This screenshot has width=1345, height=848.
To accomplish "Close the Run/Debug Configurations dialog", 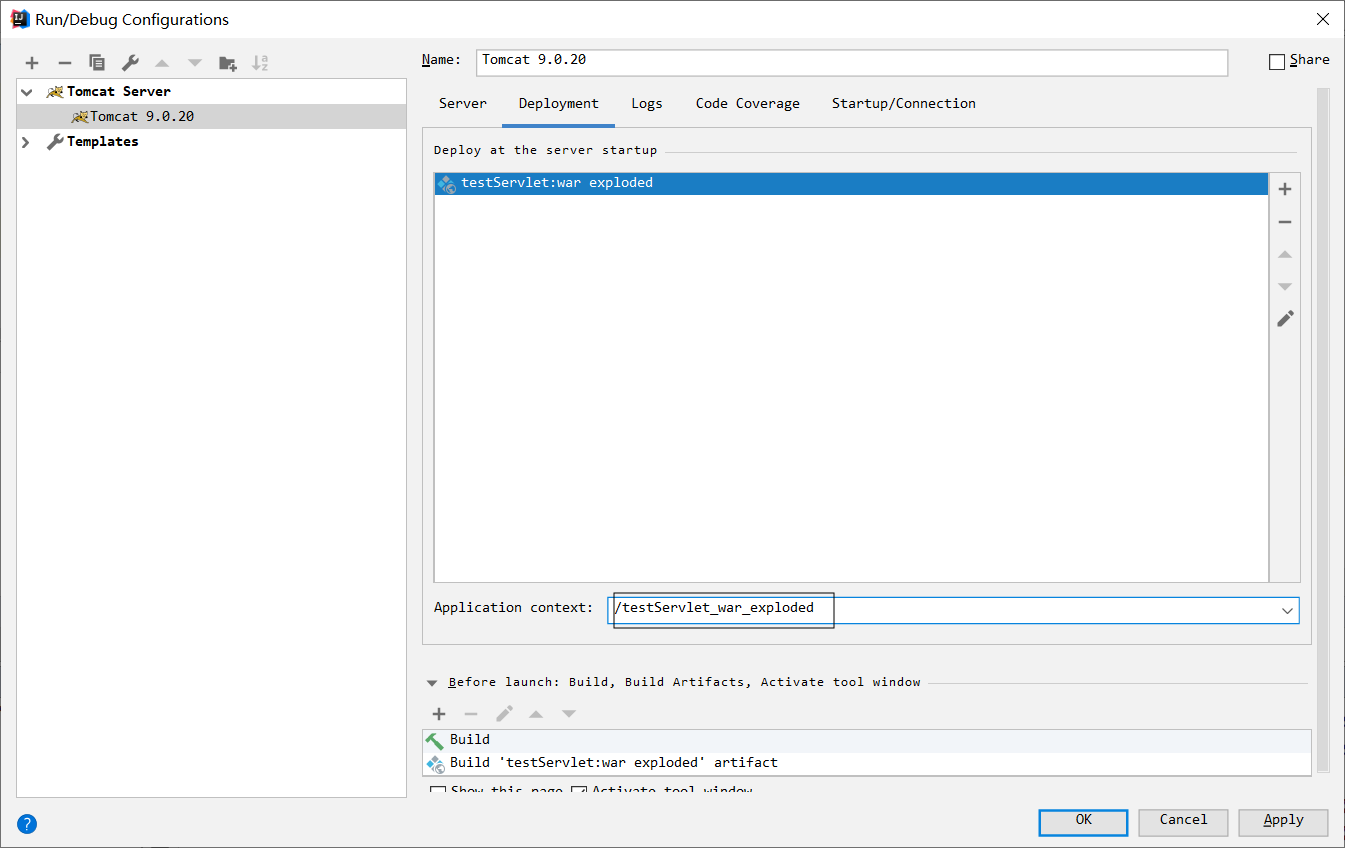I will (x=1322, y=19).
